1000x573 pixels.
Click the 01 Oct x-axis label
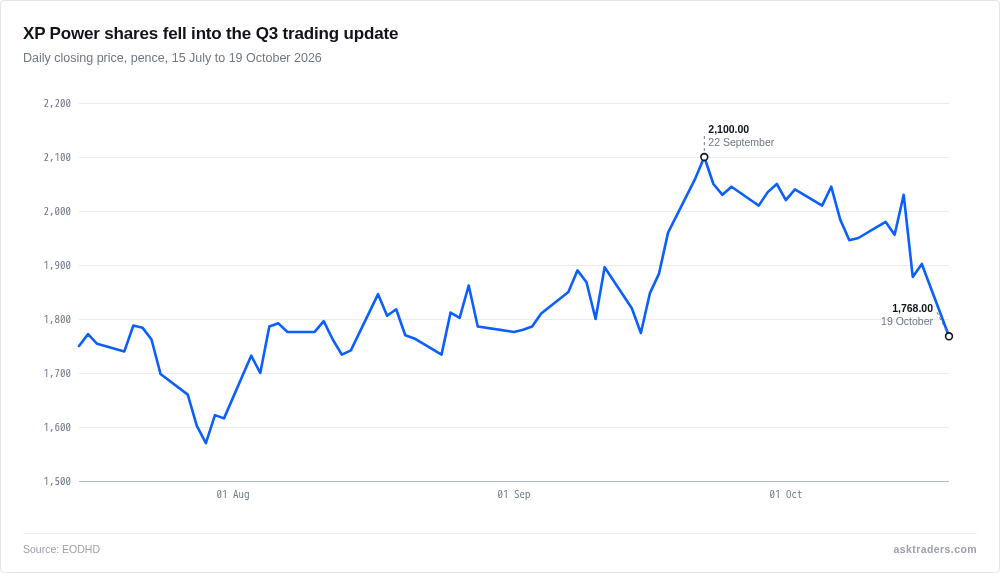[786, 495]
